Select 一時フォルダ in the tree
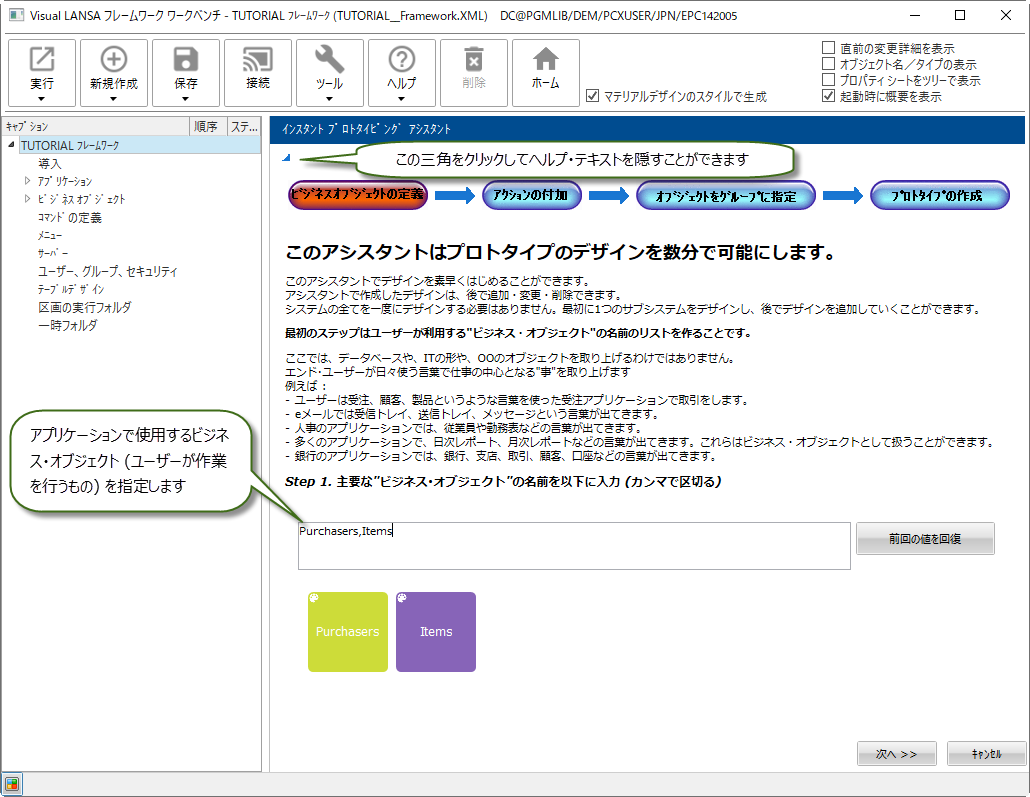Viewport: 1030px width, 797px height. click(68, 325)
